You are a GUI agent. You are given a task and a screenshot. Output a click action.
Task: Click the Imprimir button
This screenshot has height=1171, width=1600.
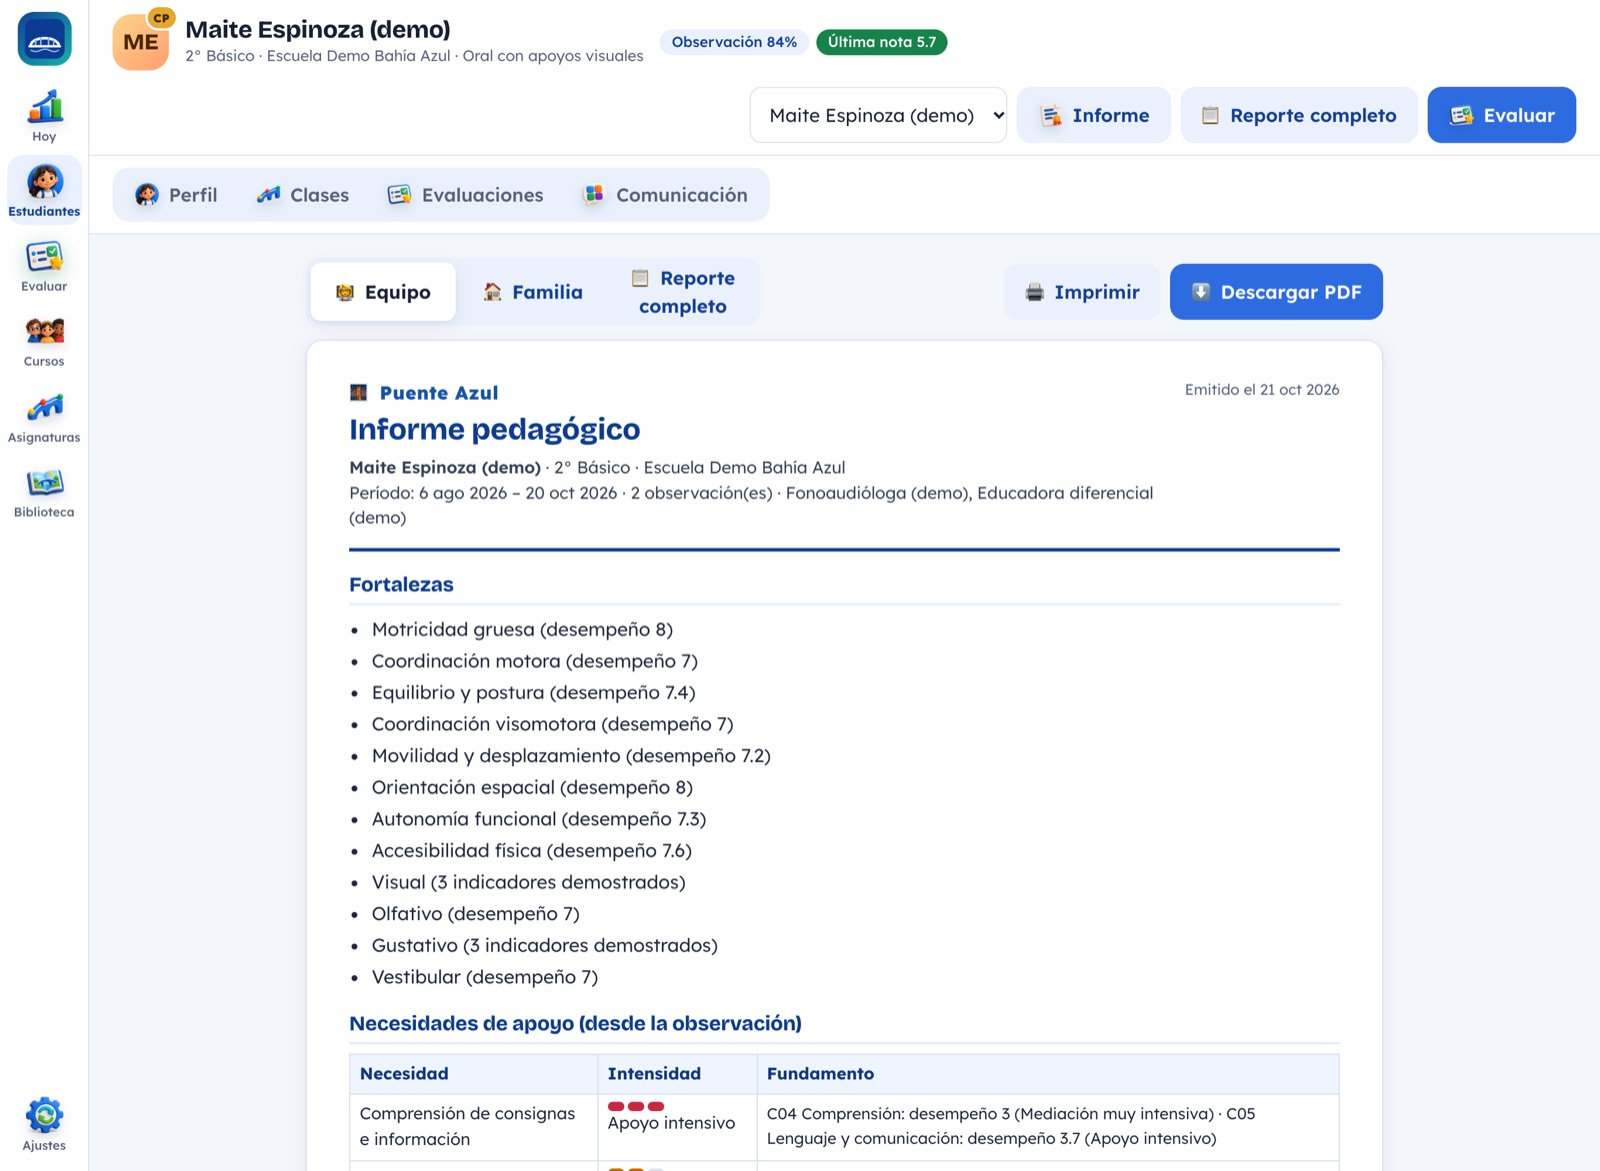(x=1083, y=292)
